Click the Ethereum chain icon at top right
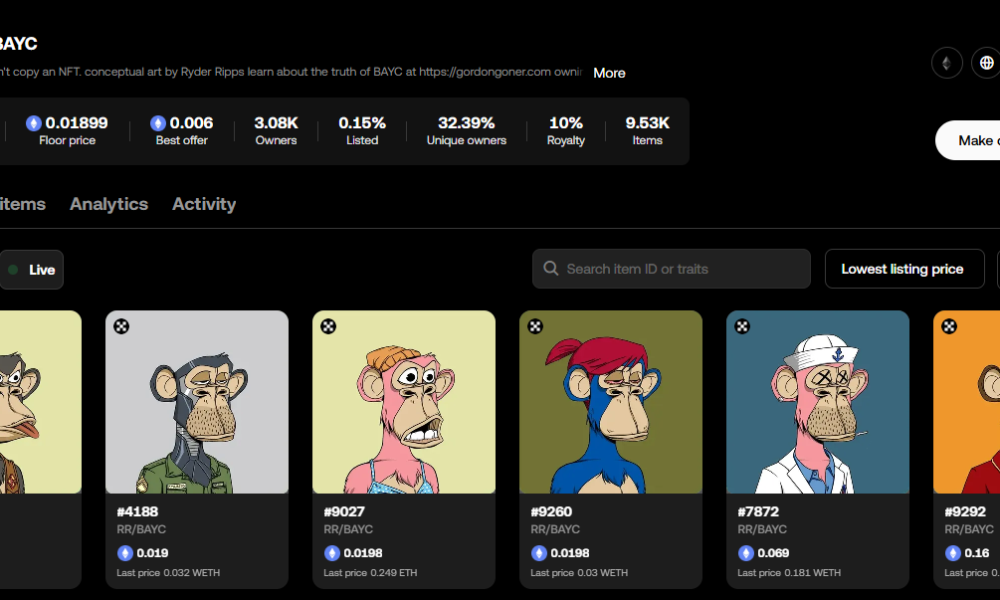Image resolution: width=1000 pixels, height=600 pixels. [946, 63]
